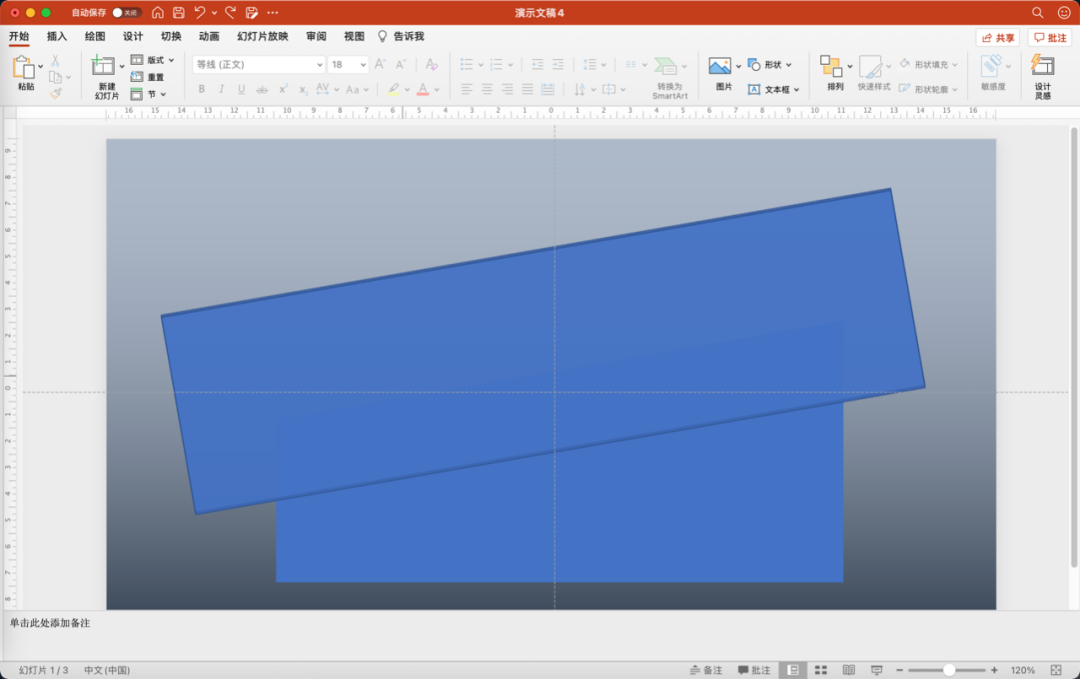Open the 插入 ribbon tab

[56, 36]
